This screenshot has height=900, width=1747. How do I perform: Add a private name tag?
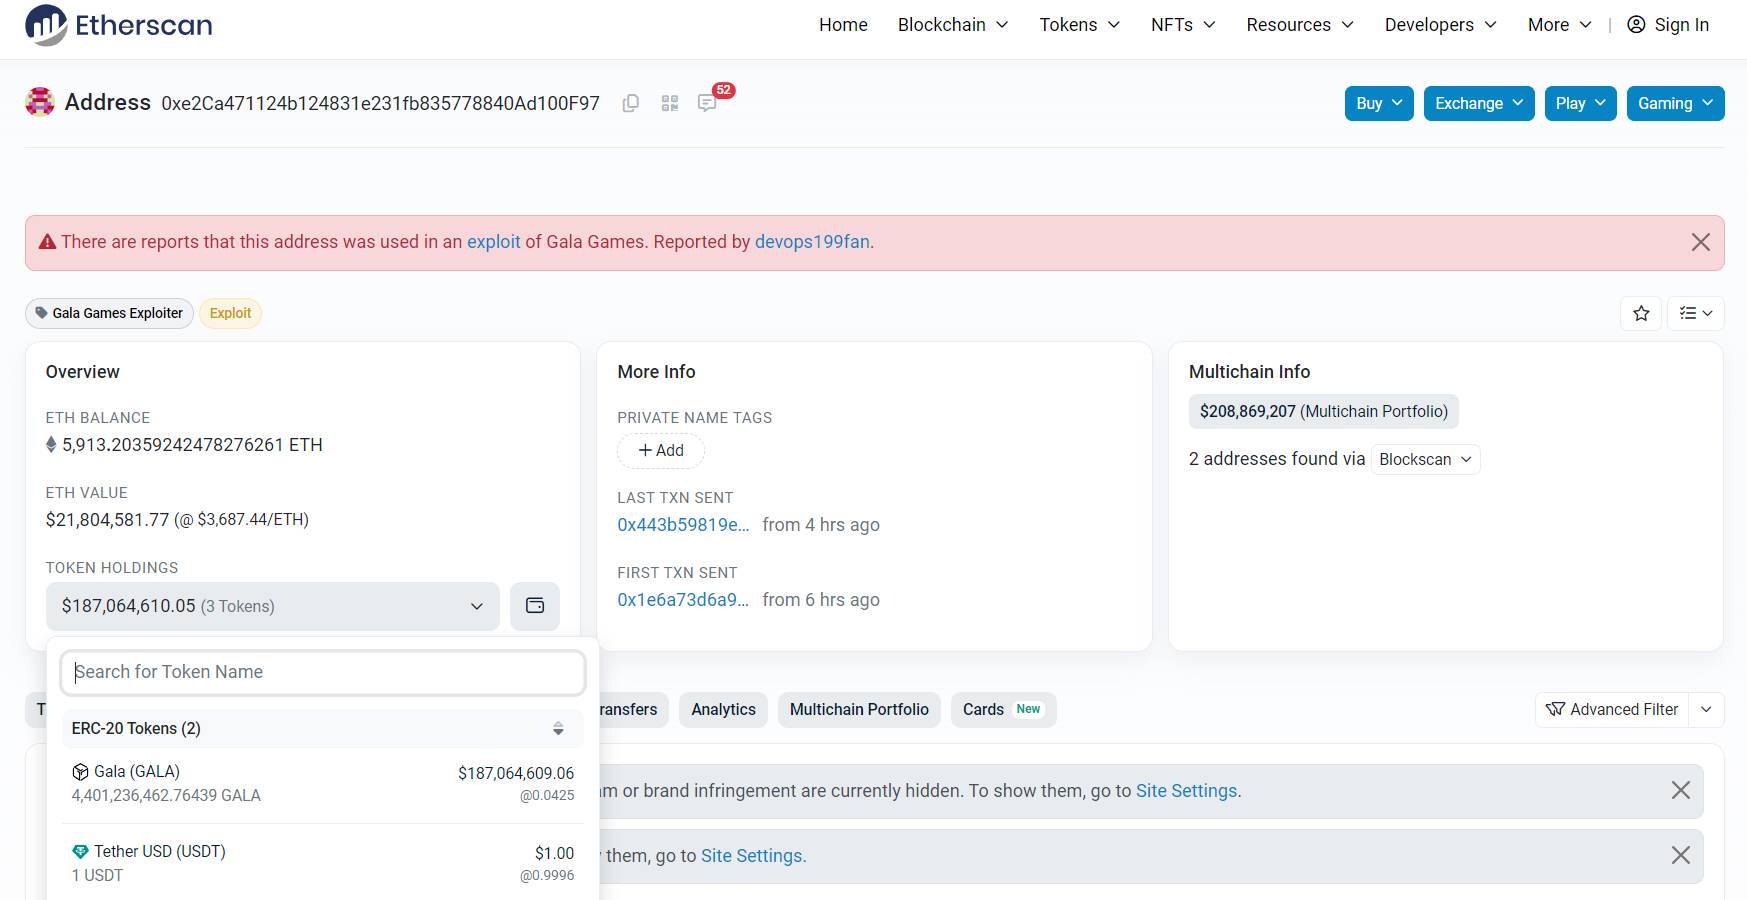[661, 451]
